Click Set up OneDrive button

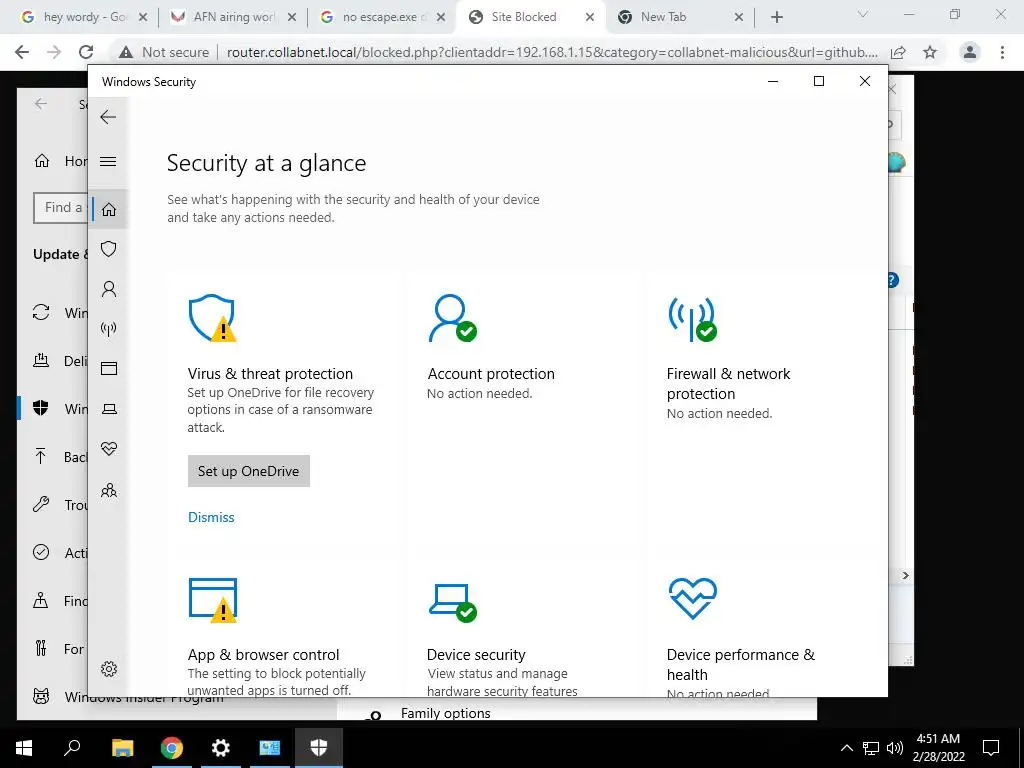click(x=249, y=471)
